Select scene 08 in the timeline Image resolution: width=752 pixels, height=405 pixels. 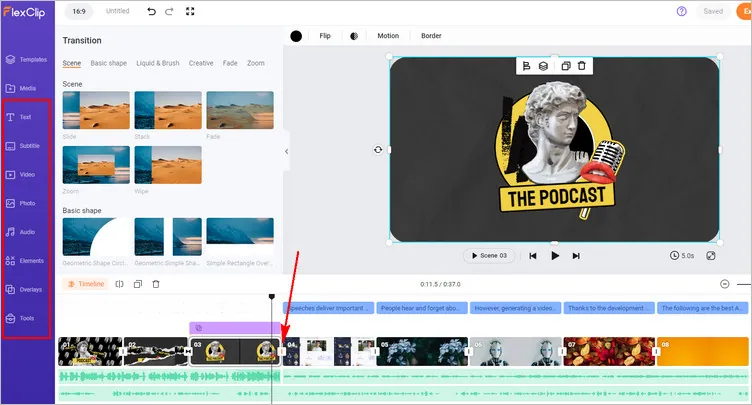[x=702, y=351]
